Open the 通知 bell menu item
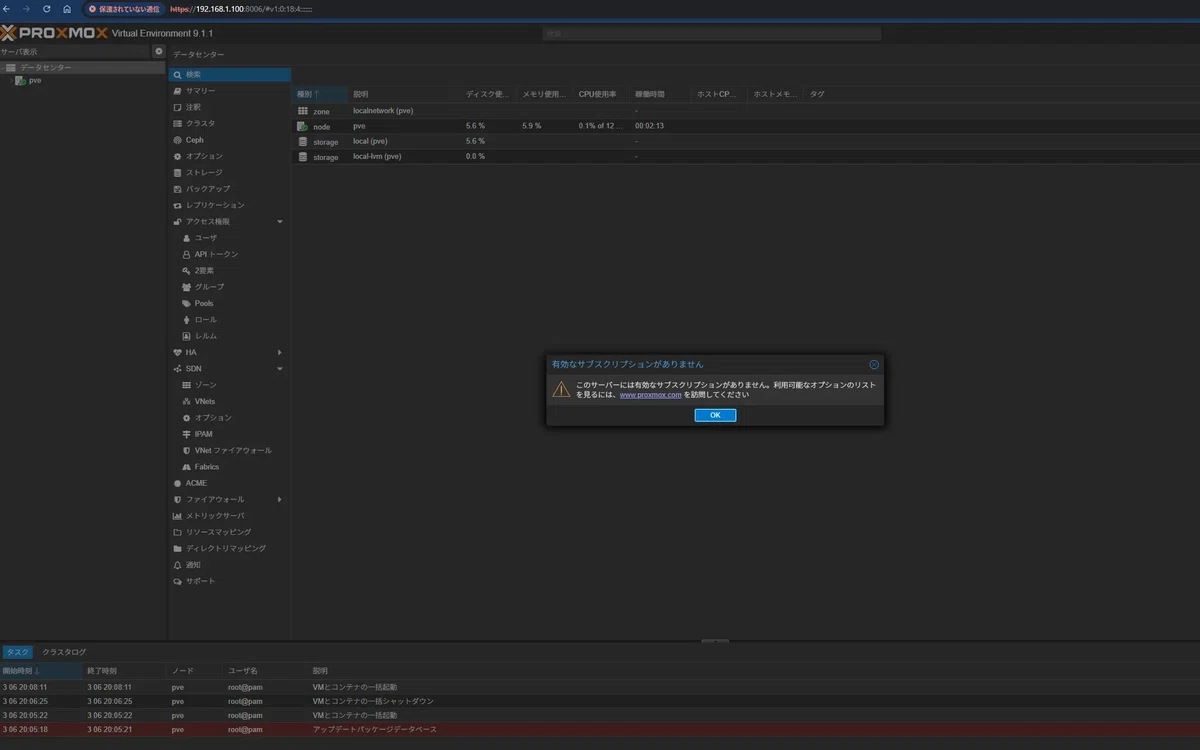Image resolution: width=1200 pixels, height=750 pixels. click(230, 565)
